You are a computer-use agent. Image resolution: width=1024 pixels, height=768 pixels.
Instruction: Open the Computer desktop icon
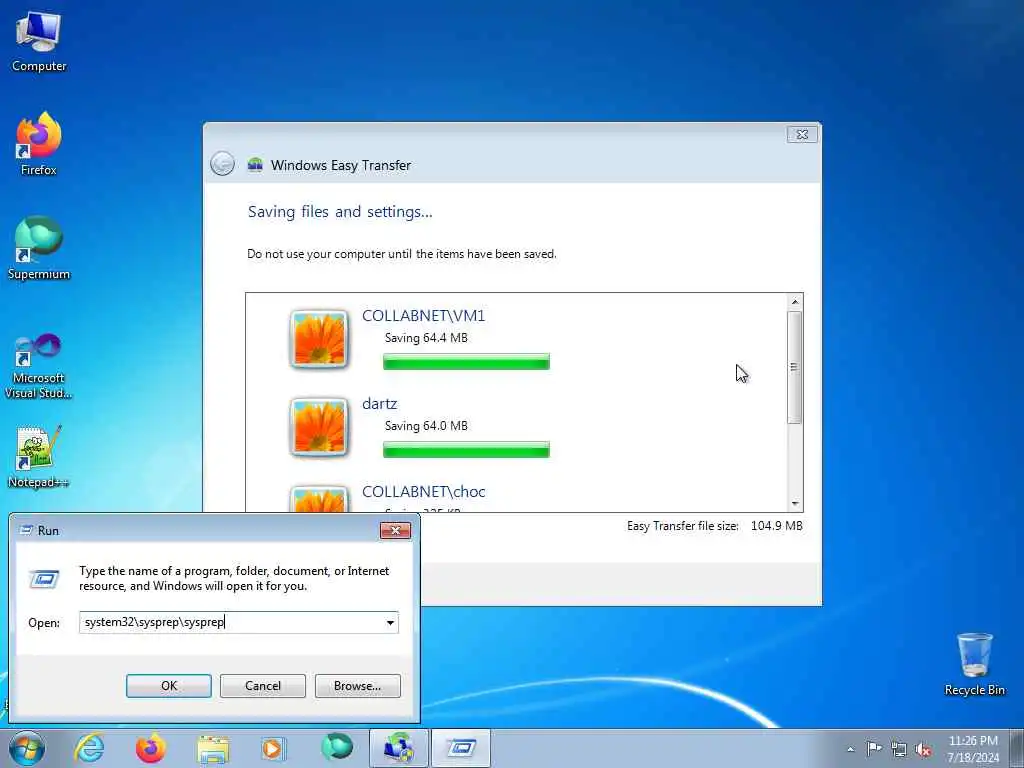[39, 41]
